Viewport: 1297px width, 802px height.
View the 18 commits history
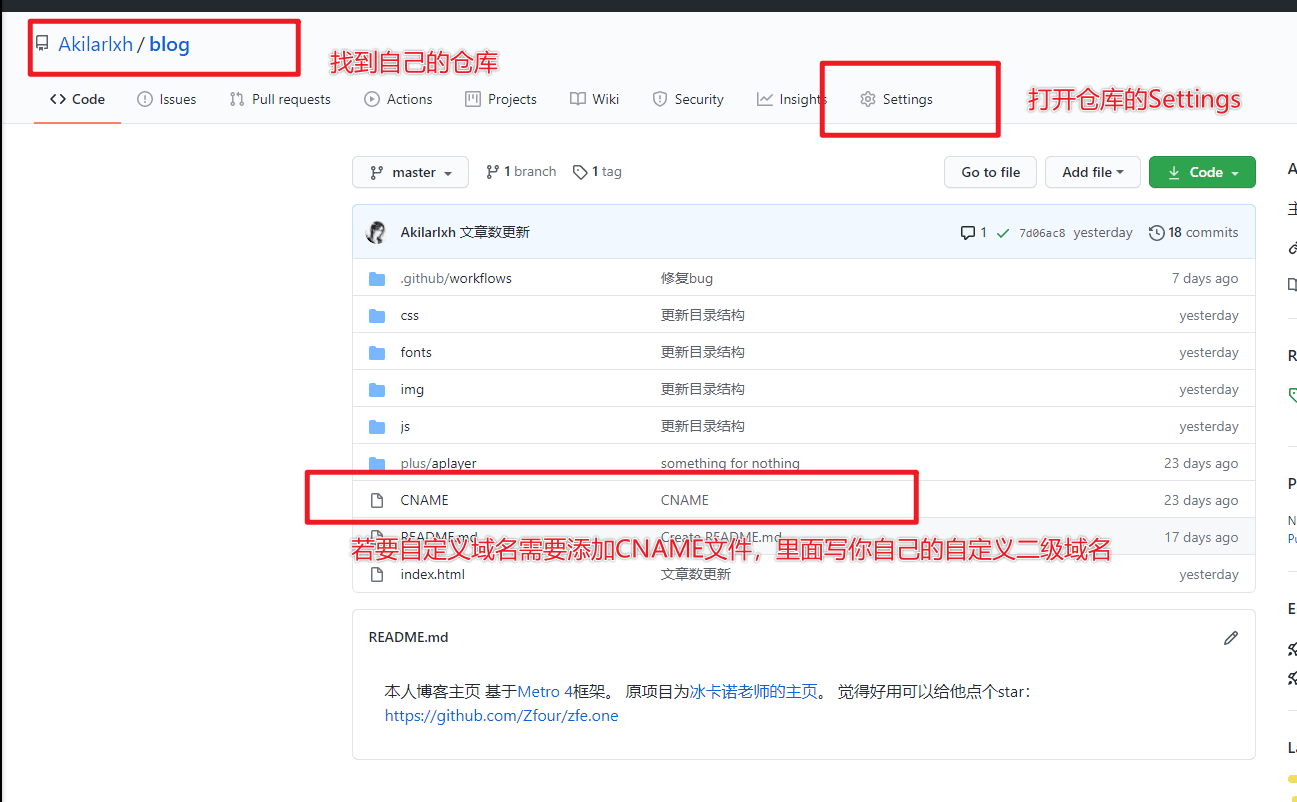tap(1194, 232)
